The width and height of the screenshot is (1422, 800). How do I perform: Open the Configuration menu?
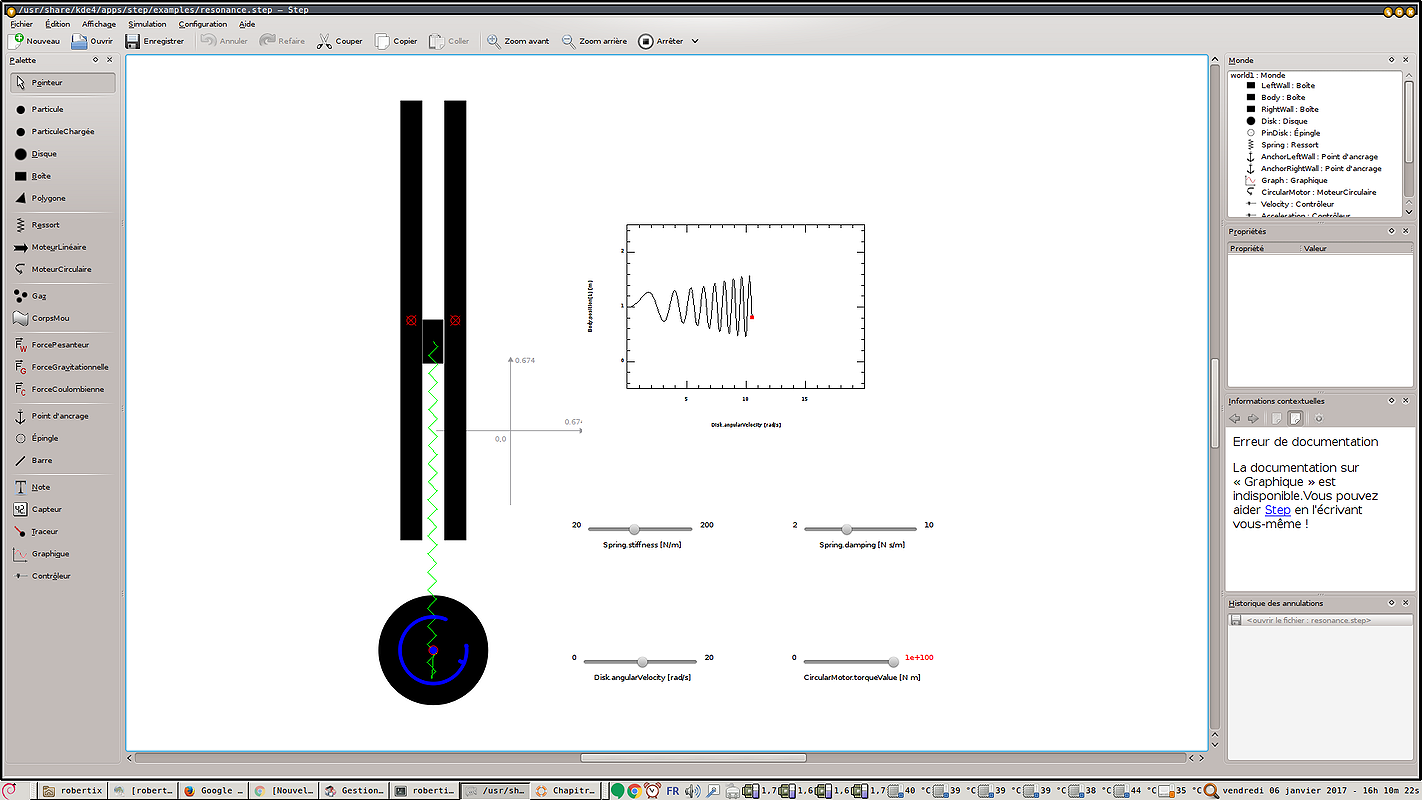tap(203, 24)
